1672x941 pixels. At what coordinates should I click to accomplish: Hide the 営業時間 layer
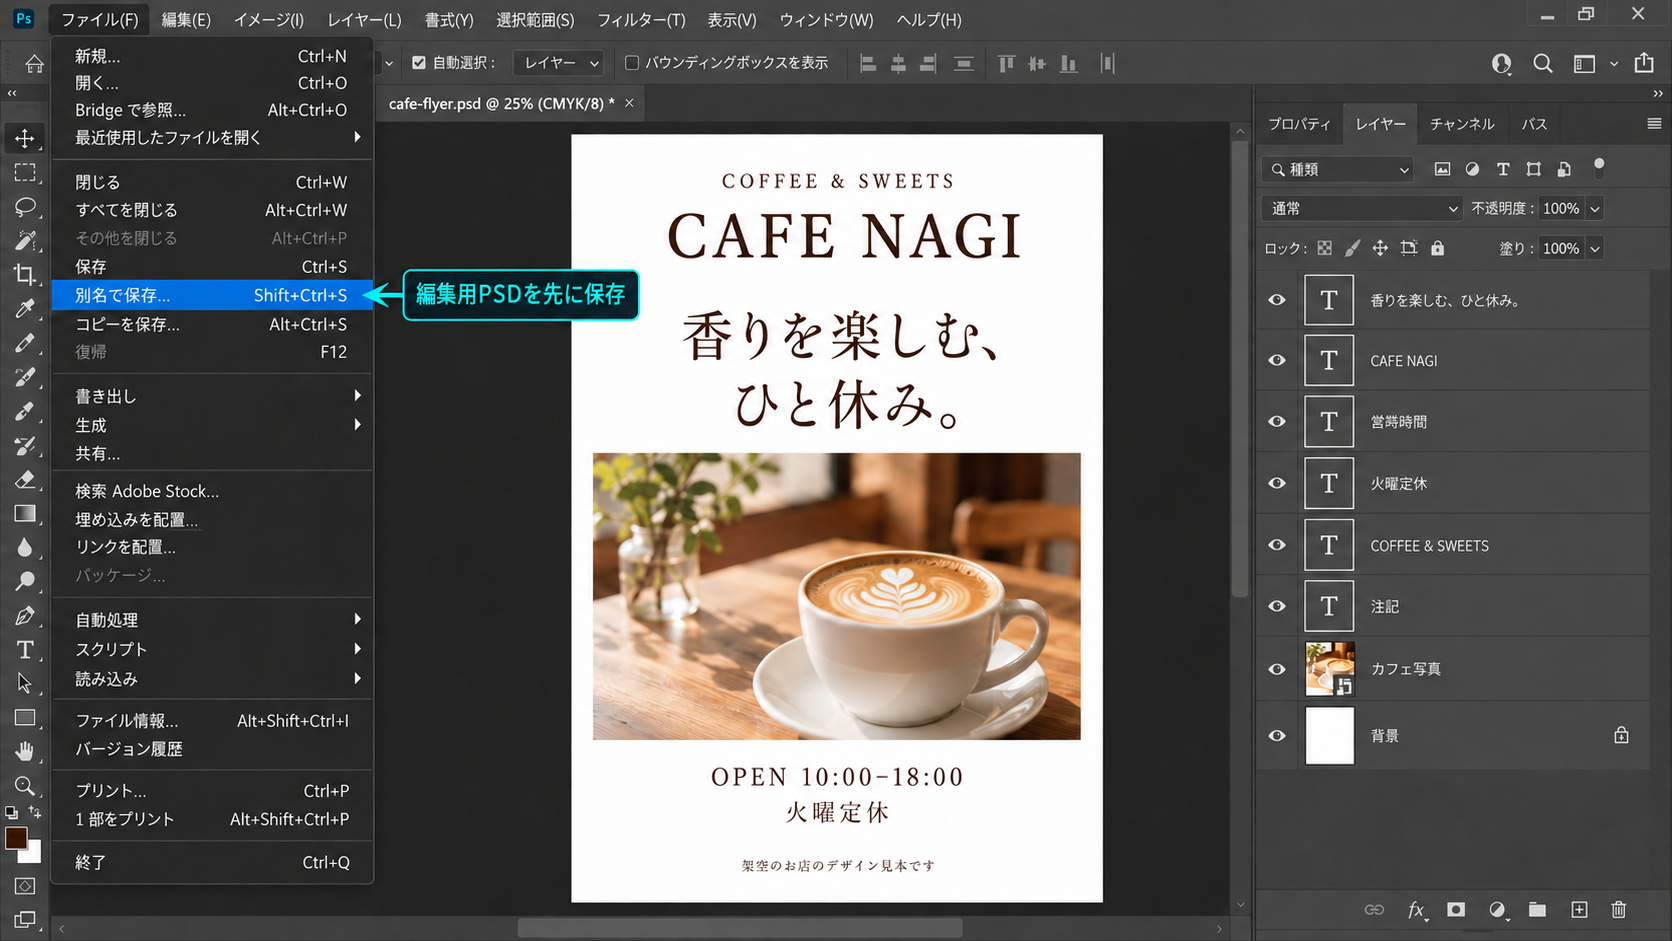(x=1277, y=421)
